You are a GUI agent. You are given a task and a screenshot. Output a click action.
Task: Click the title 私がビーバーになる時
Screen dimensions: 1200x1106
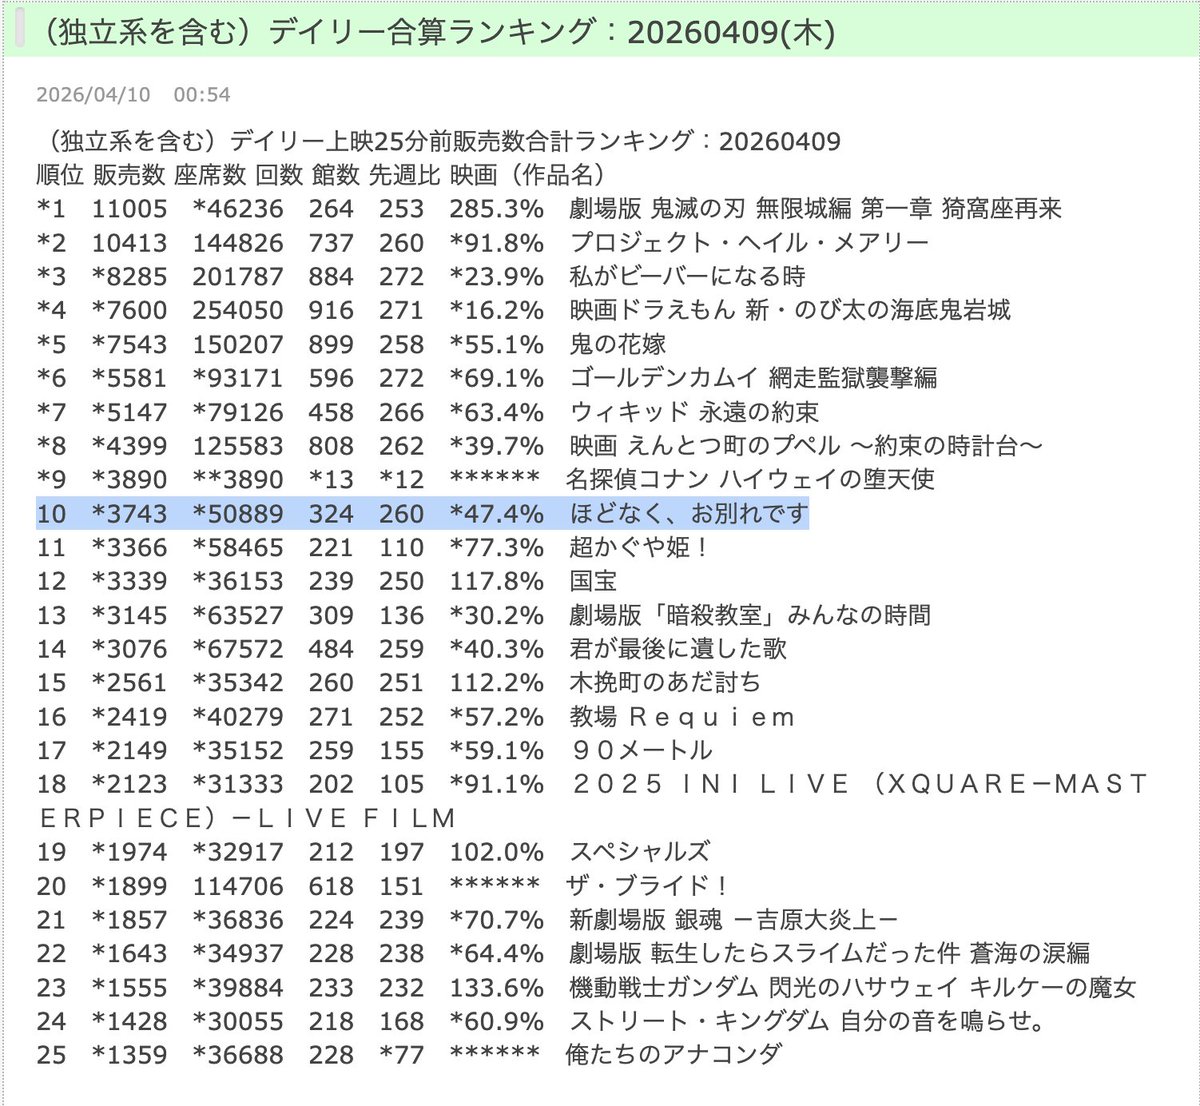pos(688,277)
